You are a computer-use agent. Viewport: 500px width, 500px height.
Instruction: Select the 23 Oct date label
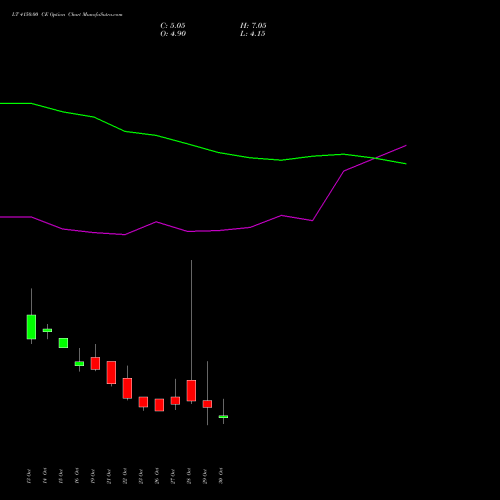point(141,476)
